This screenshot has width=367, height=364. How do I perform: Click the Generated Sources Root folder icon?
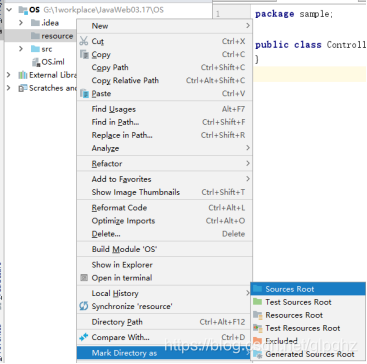257,354
